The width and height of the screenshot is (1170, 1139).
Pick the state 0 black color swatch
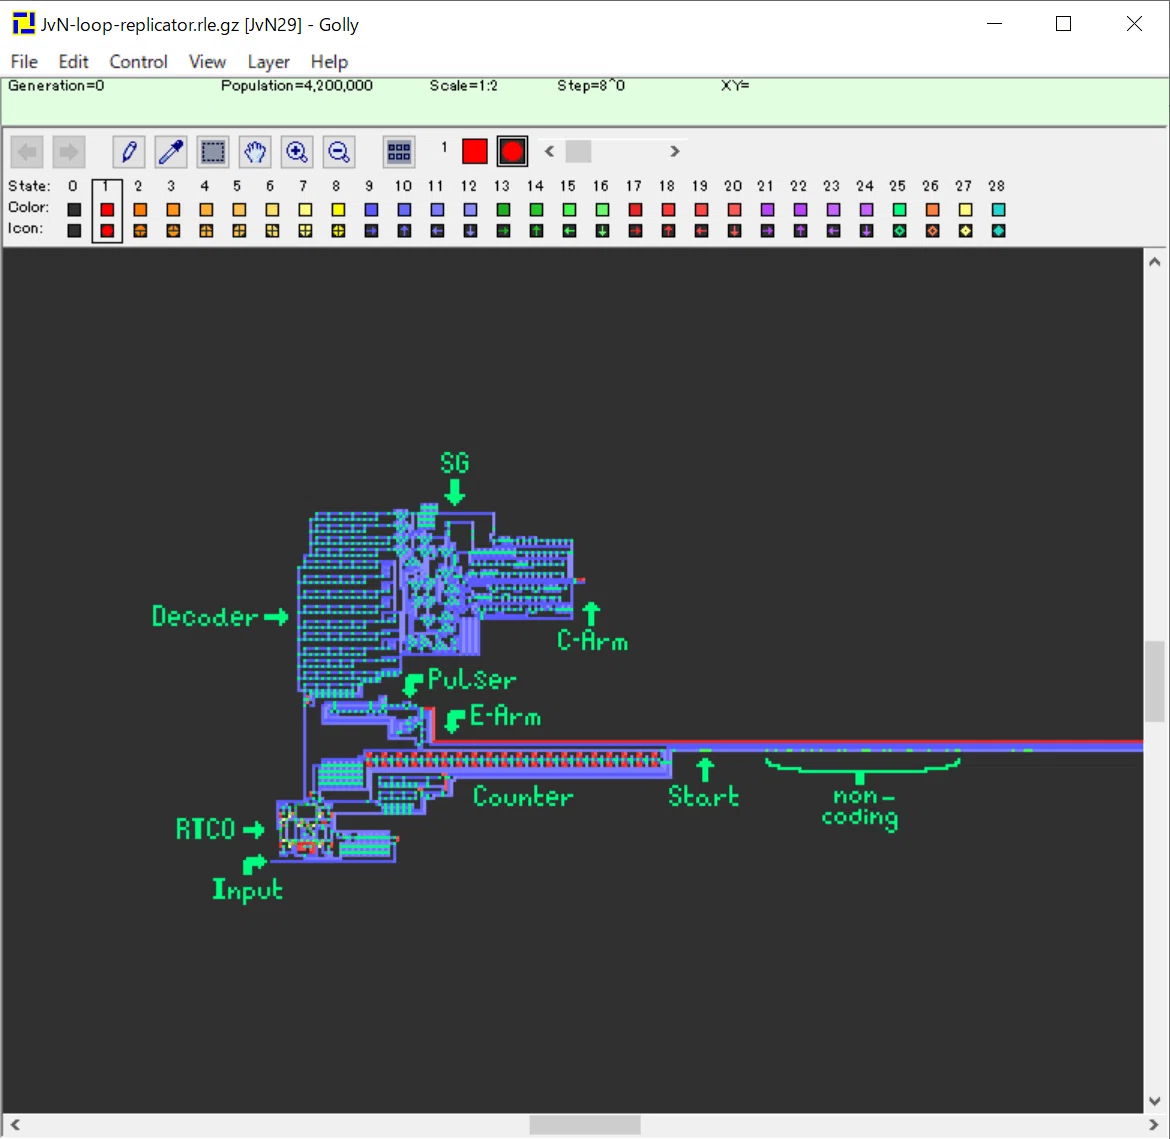point(74,210)
